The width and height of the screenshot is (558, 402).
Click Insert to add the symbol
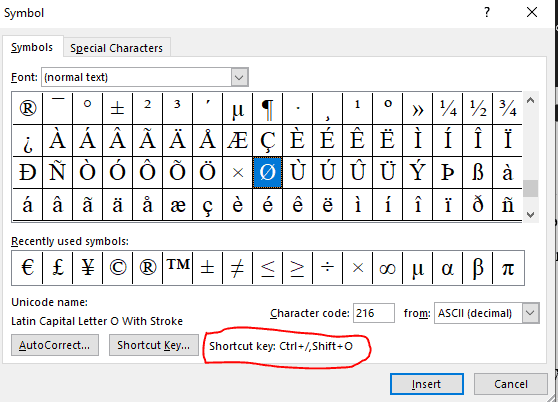coord(427,384)
